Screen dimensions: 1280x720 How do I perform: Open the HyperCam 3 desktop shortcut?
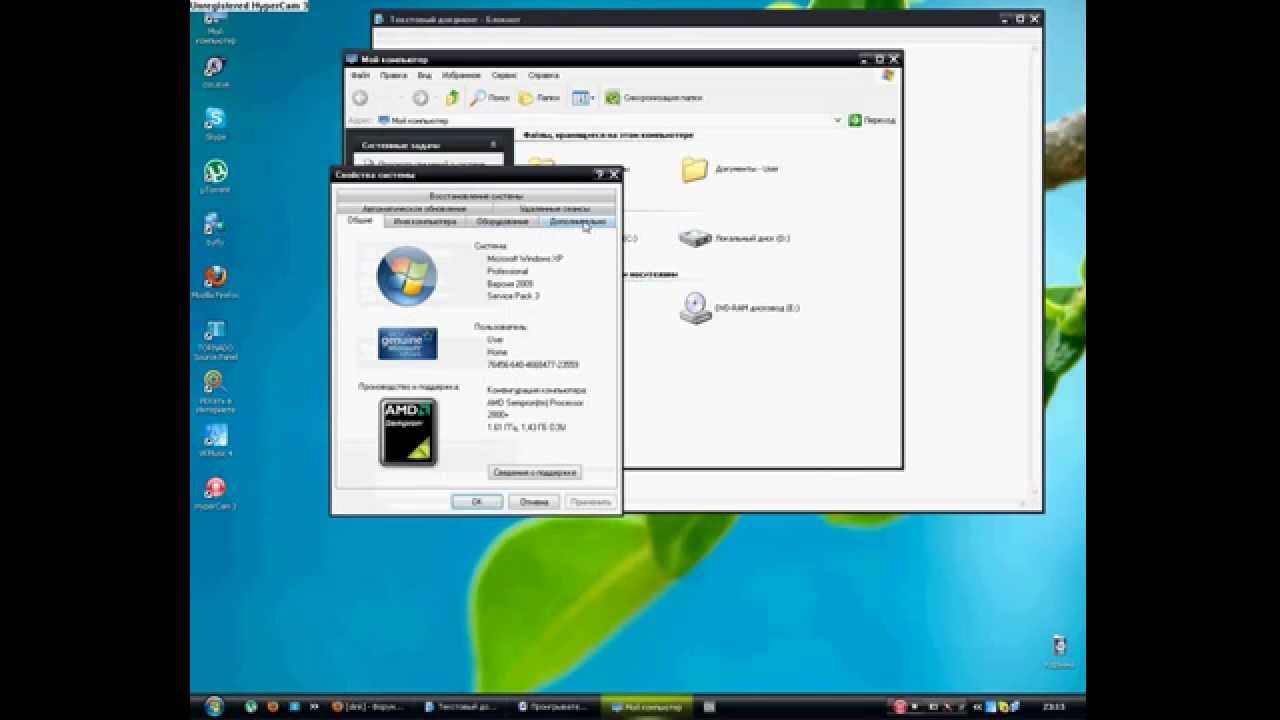click(x=215, y=493)
